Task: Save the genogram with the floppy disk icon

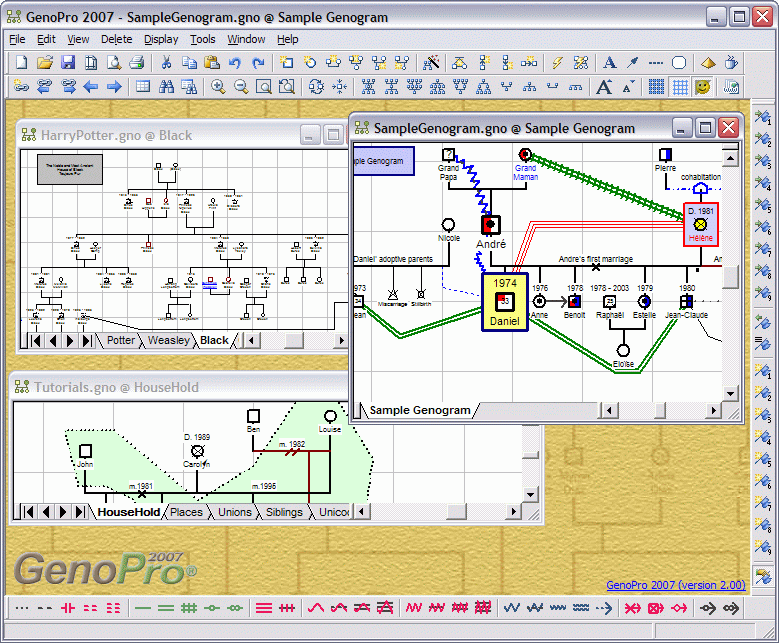Action: [68, 63]
